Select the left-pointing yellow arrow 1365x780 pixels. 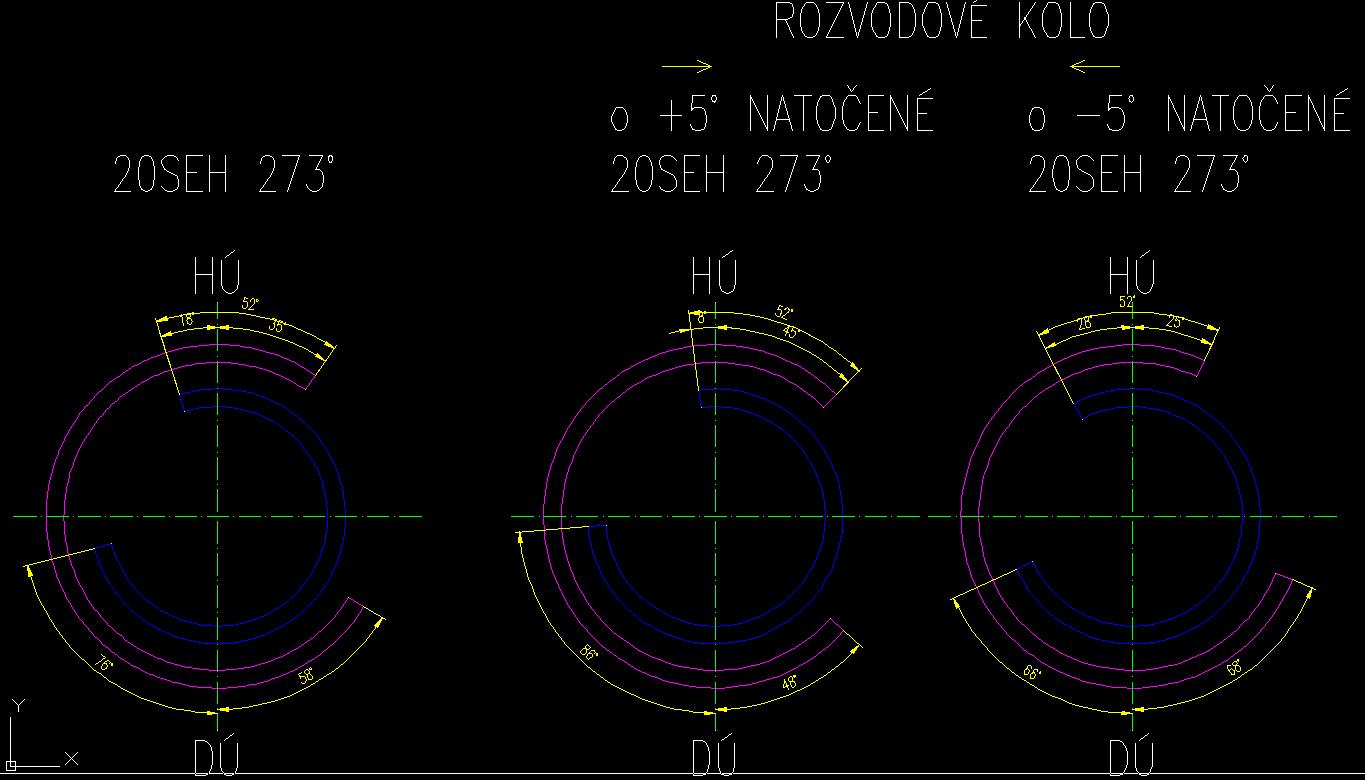(x=1094, y=67)
